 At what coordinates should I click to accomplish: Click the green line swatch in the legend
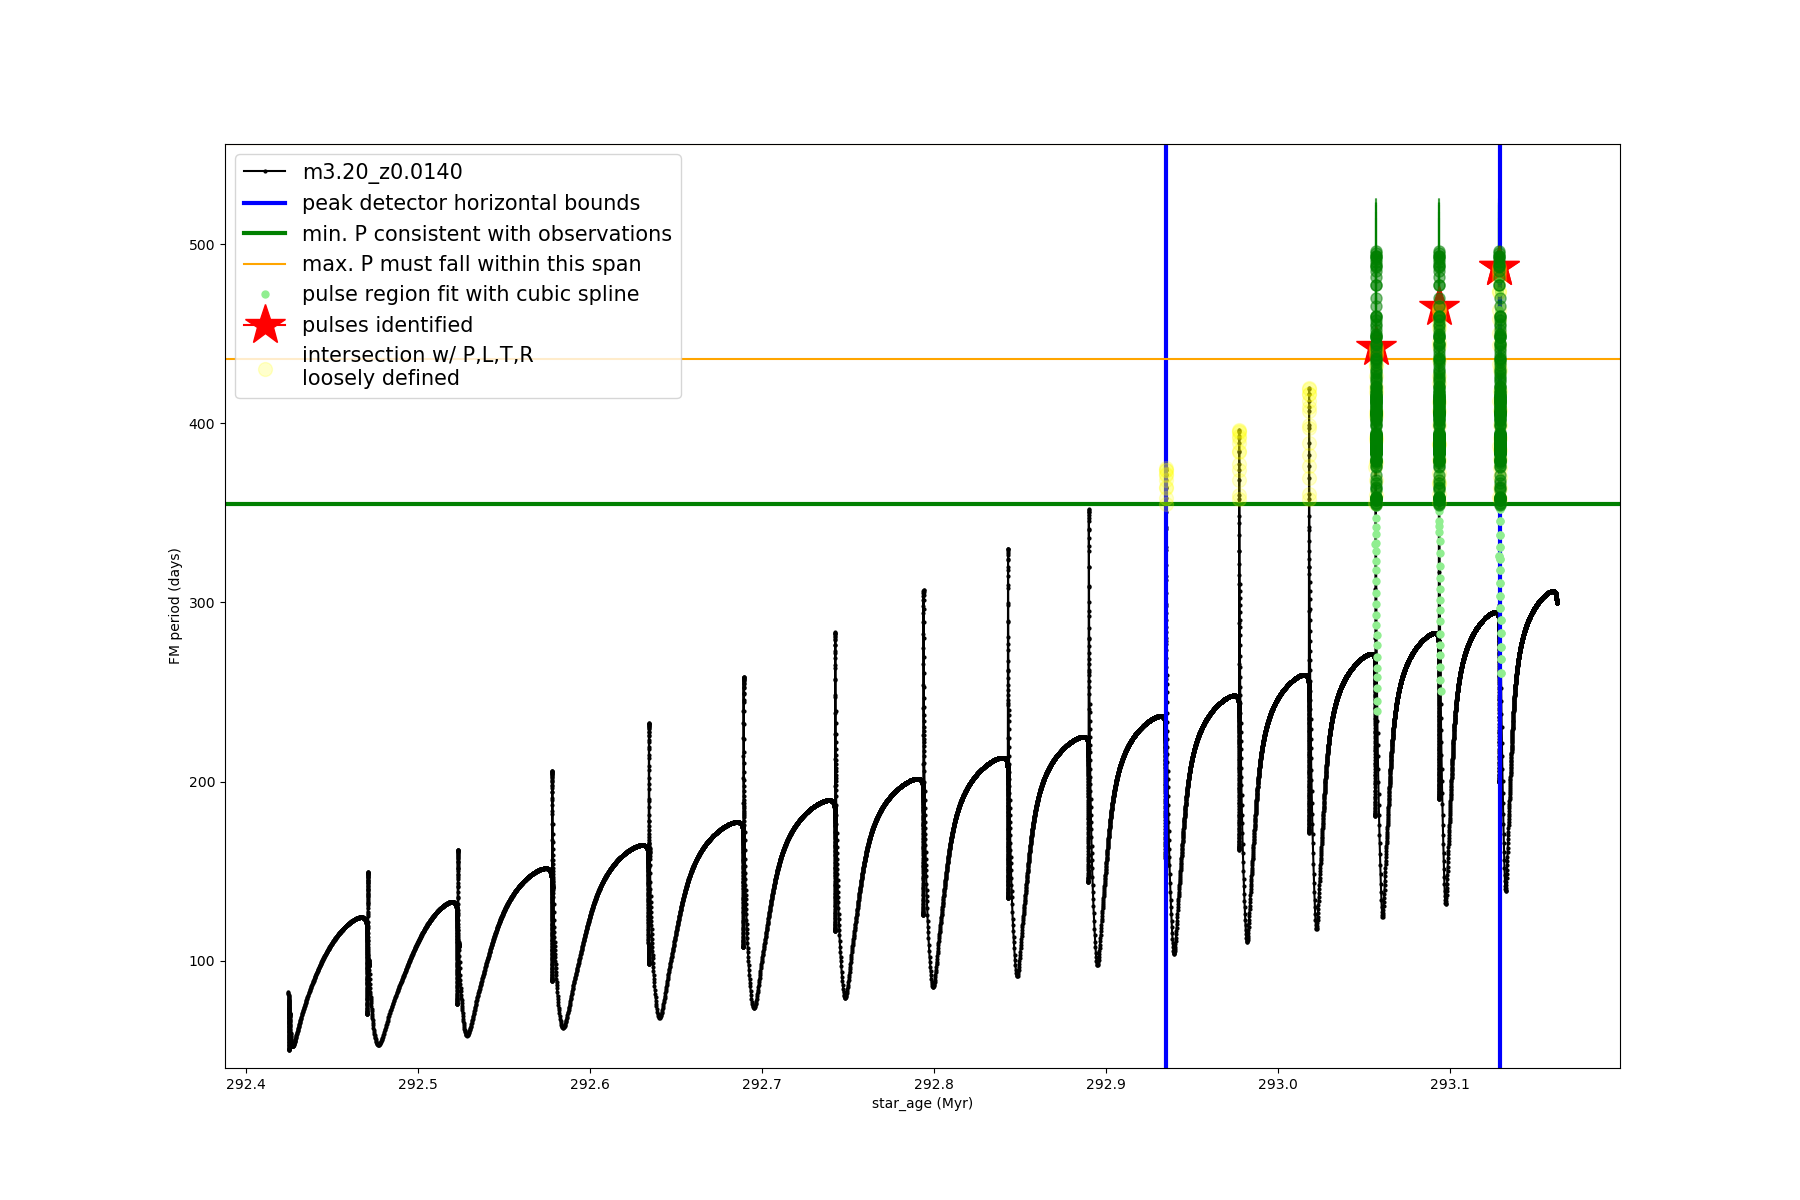(x=265, y=233)
